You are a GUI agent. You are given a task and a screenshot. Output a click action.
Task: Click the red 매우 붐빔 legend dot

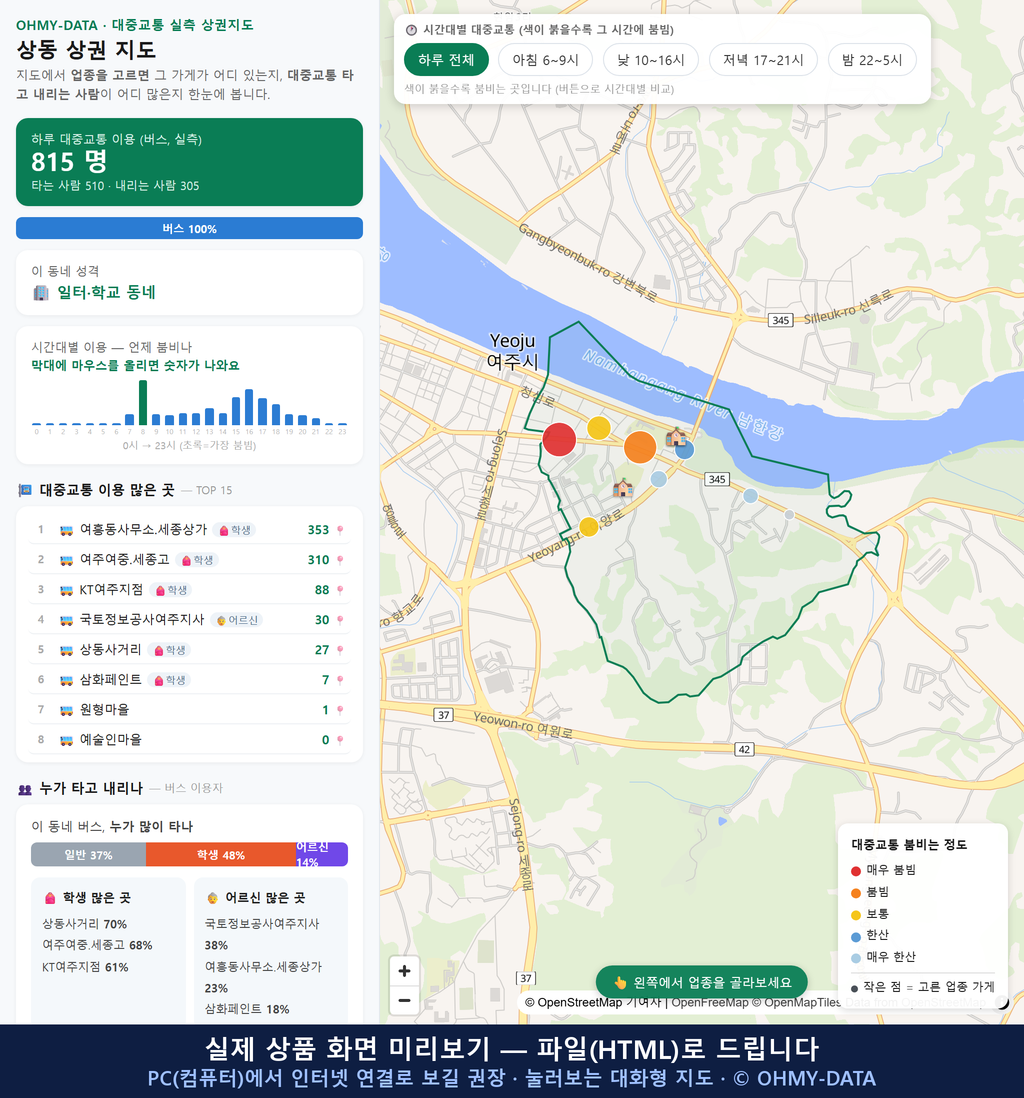pyautogui.click(x=855, y=871)
